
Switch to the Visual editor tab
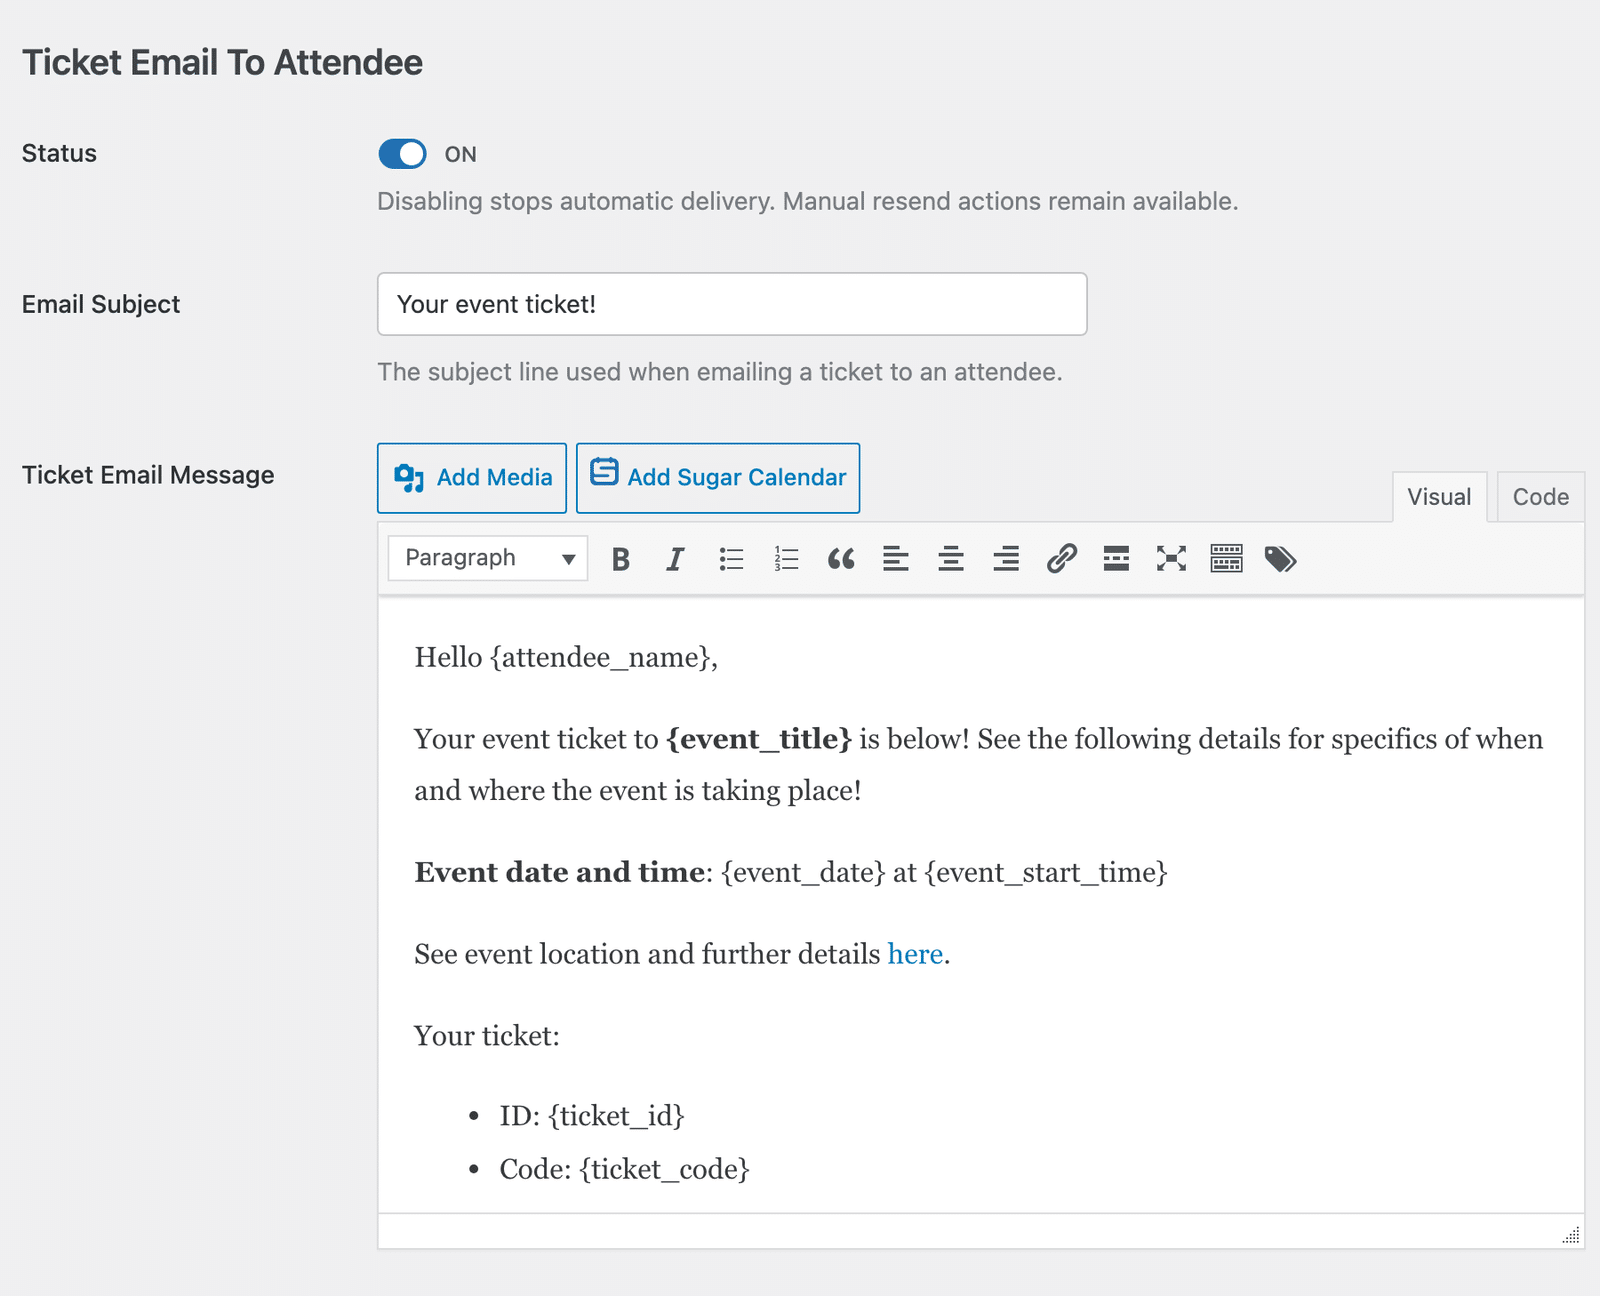point(1439,497)
